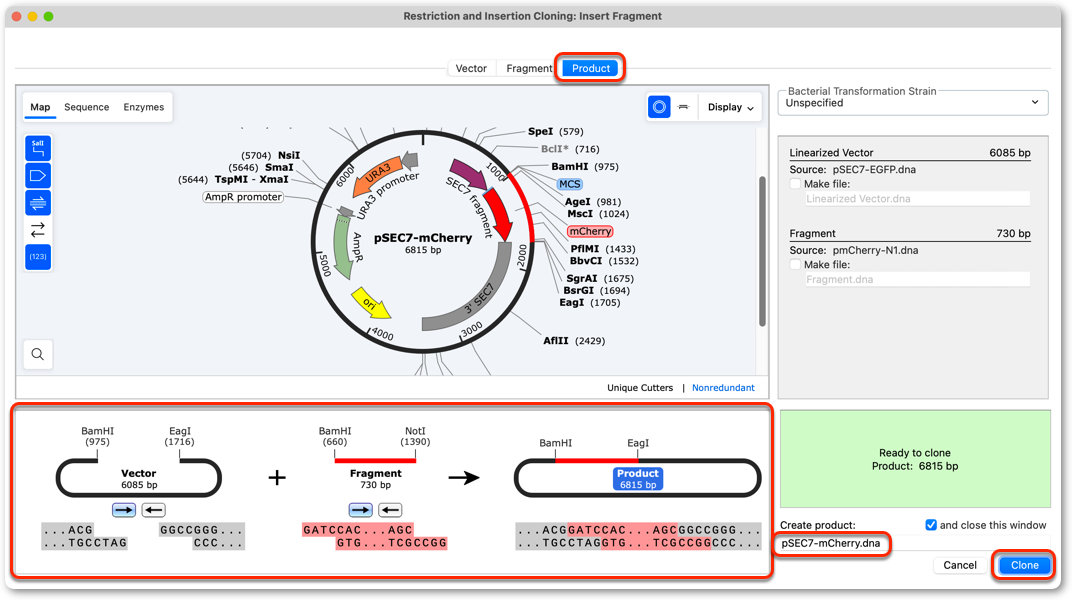The width and height of the screenshot is (1072, 600).
Task: Click Linearized Vector.dna file name field
Action: point(917,199)
